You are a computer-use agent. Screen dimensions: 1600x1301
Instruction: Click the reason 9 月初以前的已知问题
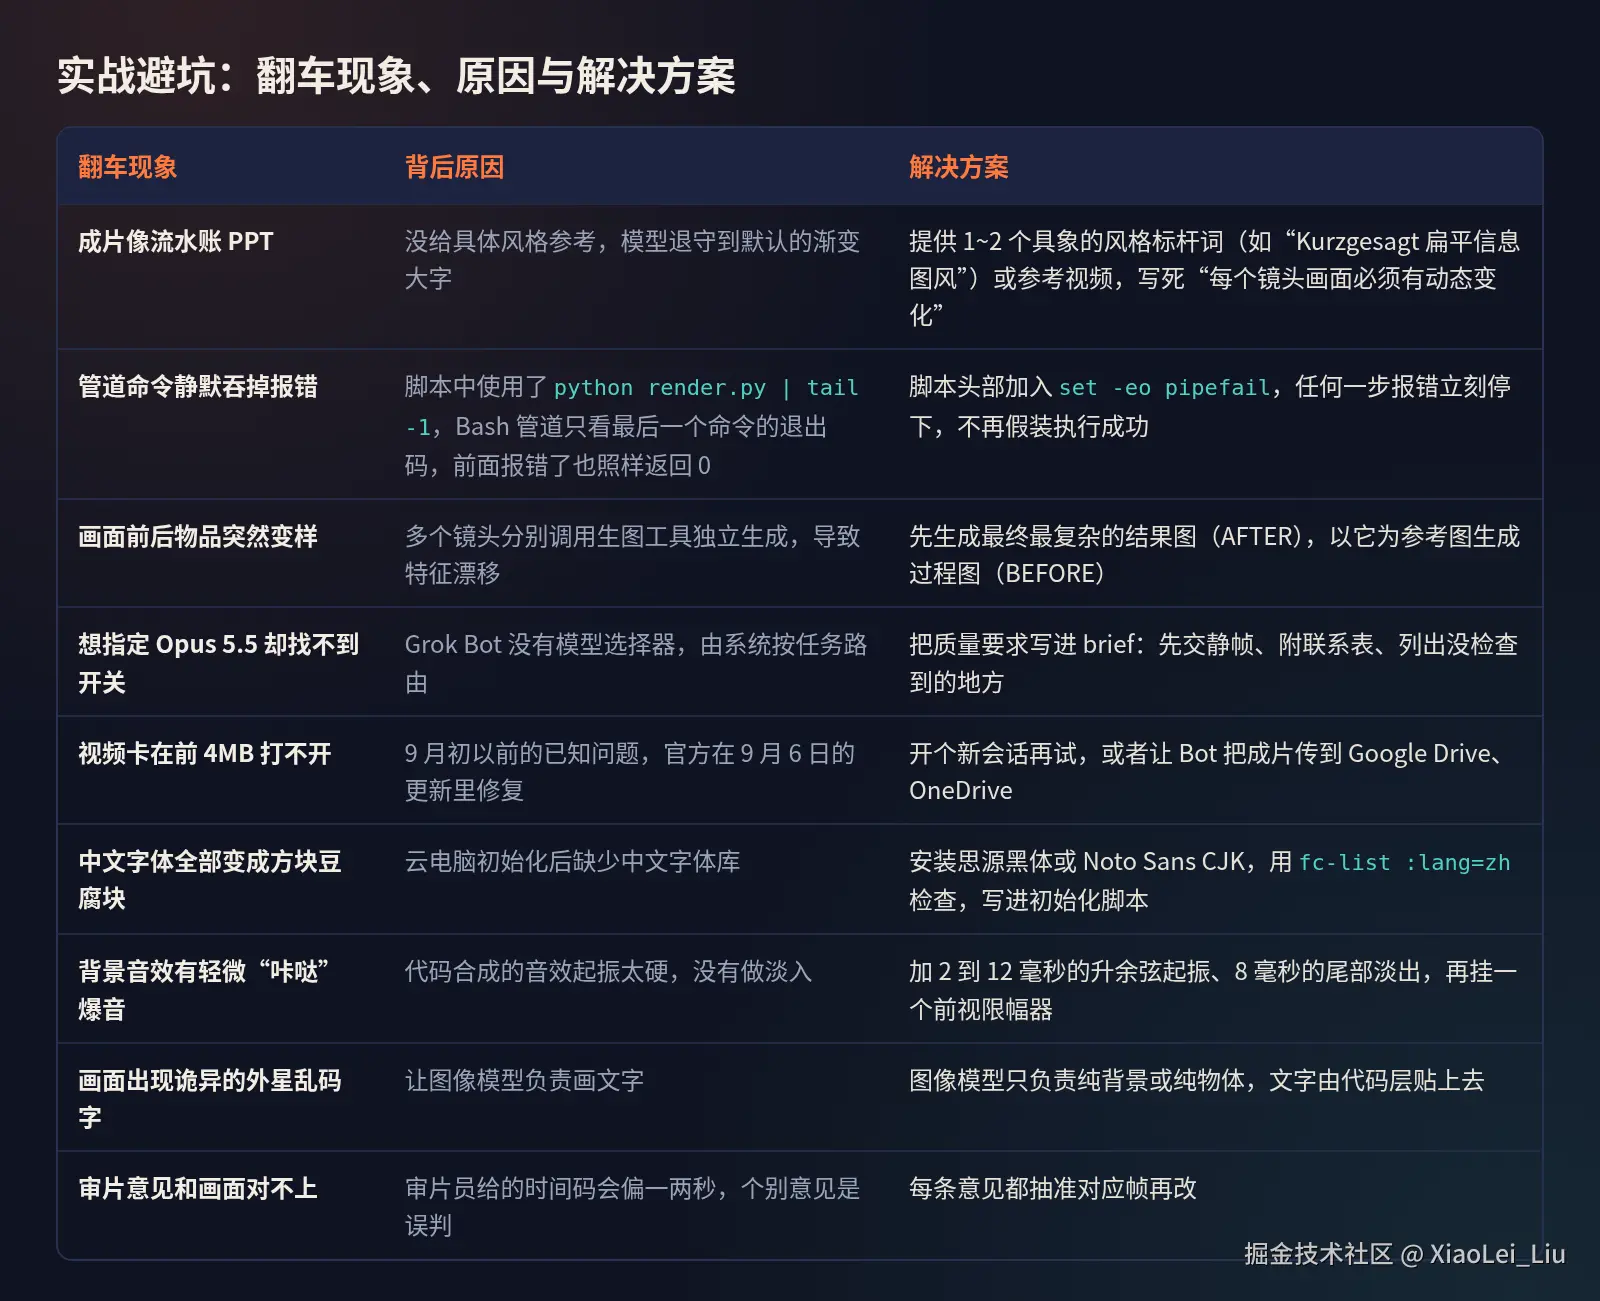point(630,772)
